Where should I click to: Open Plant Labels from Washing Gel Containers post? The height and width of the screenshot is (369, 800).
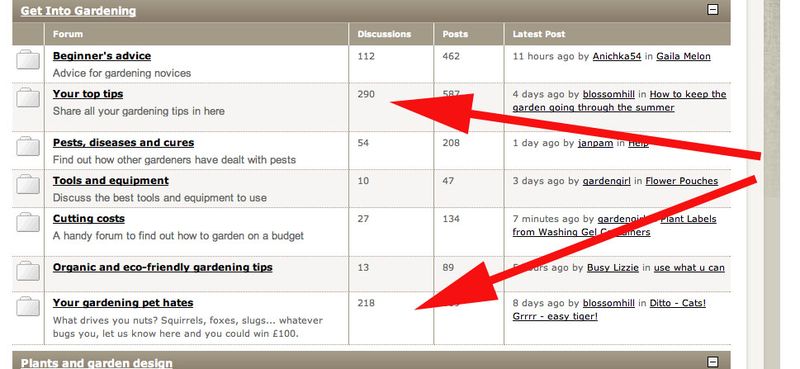pyautogui.click(x=615, y=226)
